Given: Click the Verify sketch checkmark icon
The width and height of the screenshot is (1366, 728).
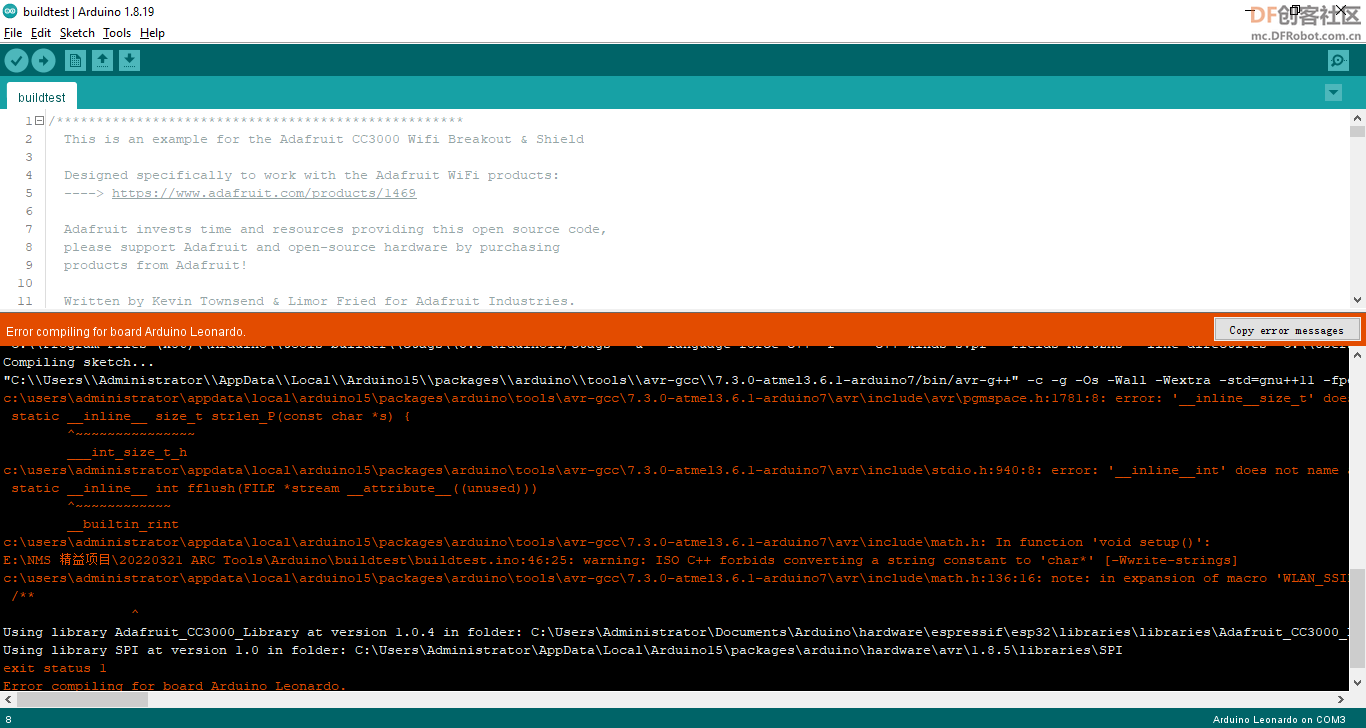Looking at the screenshot, I should [16, 61].
